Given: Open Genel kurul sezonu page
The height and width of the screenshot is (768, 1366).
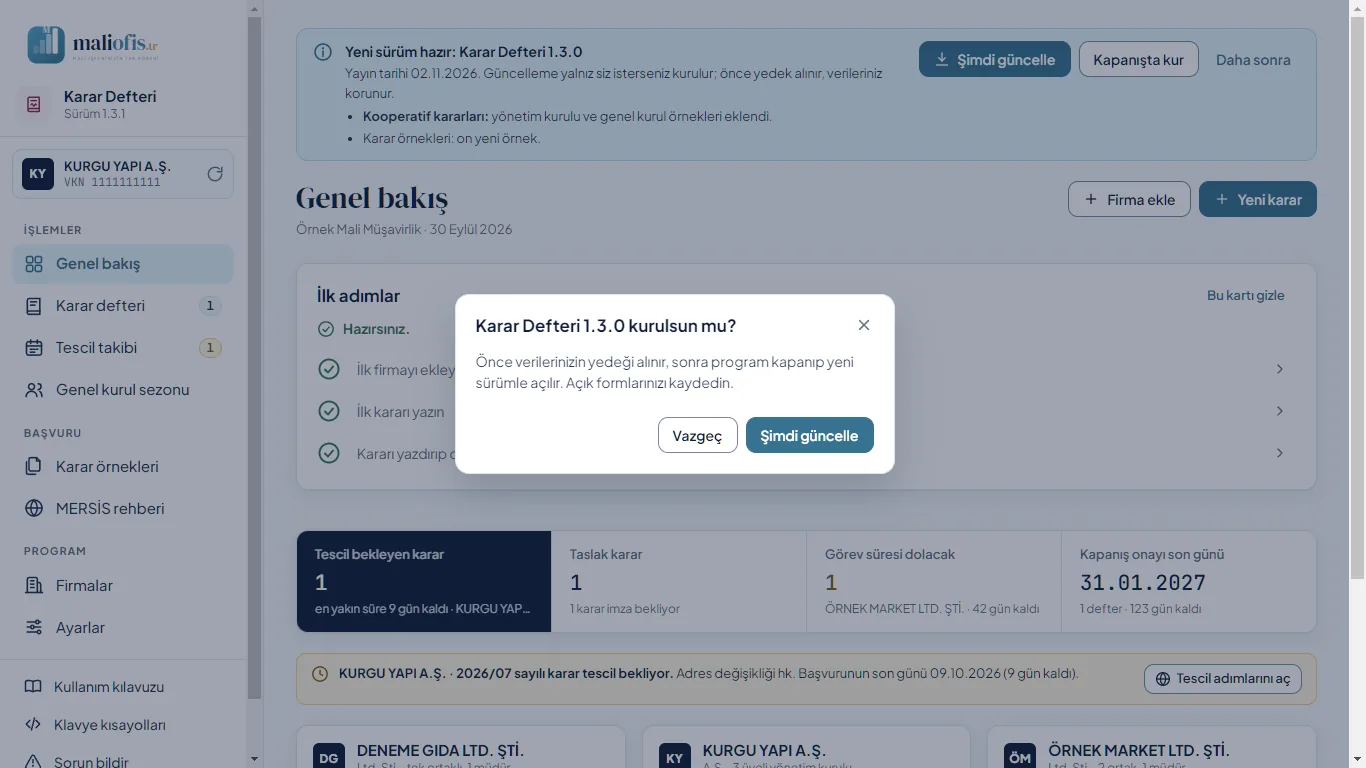Looking at the screenshot, I should [x=123, y=390].
